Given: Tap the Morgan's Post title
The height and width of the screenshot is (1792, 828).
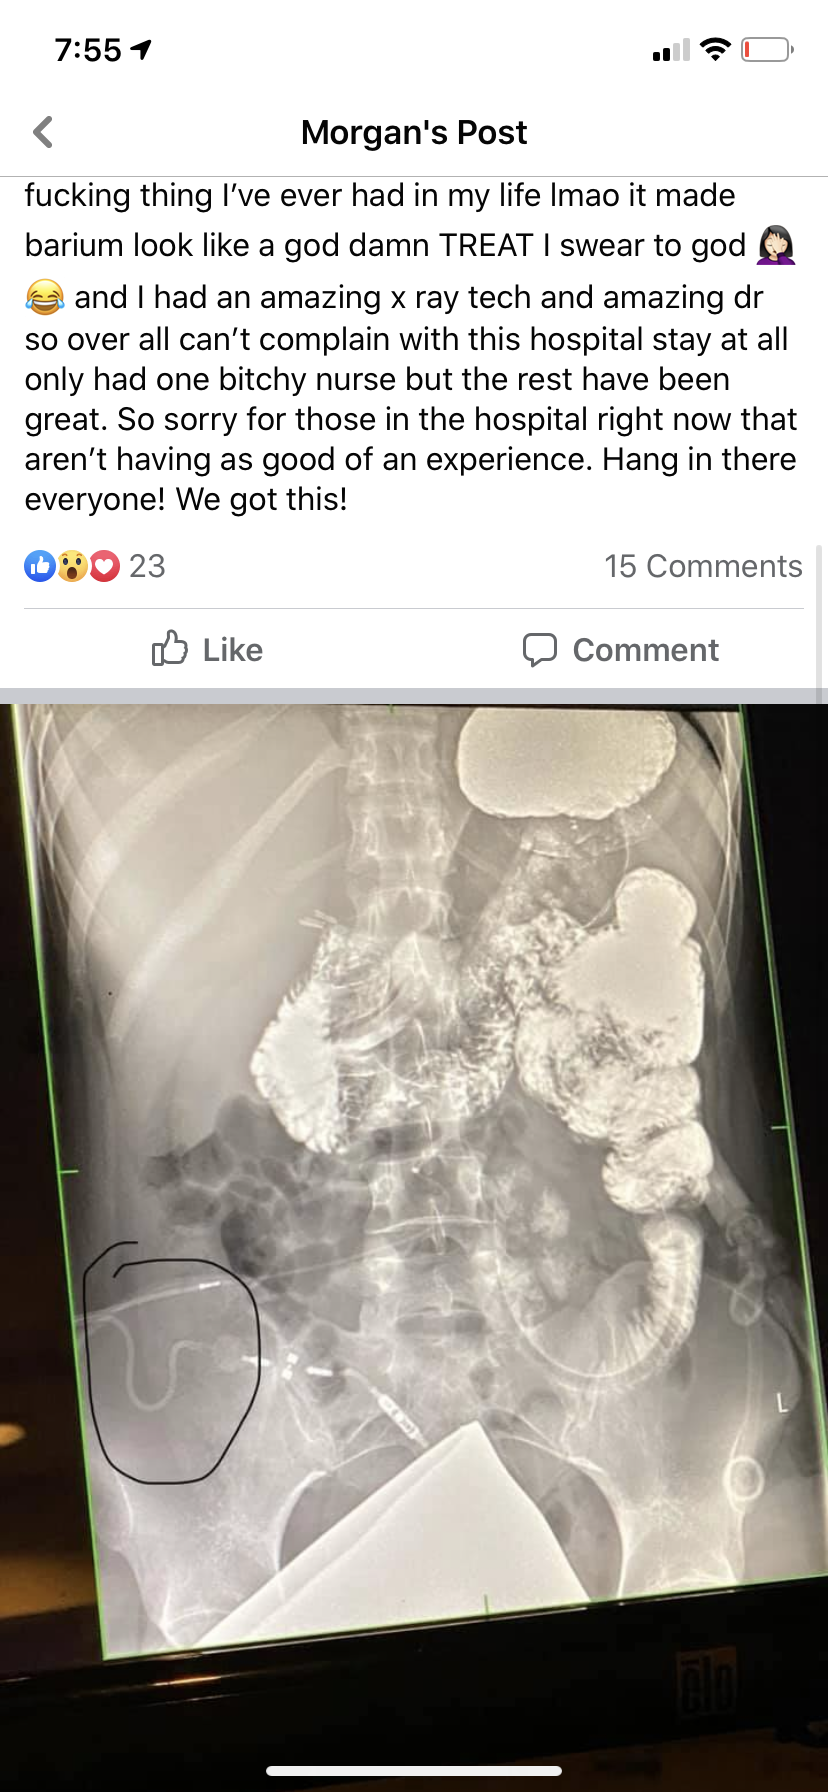Looking at the screenshot, I should [x=414, y=132].
